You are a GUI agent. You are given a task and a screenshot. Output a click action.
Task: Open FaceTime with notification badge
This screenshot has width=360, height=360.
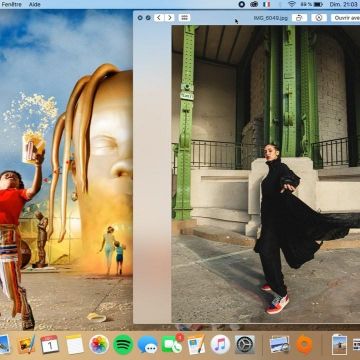click(172, 344)
